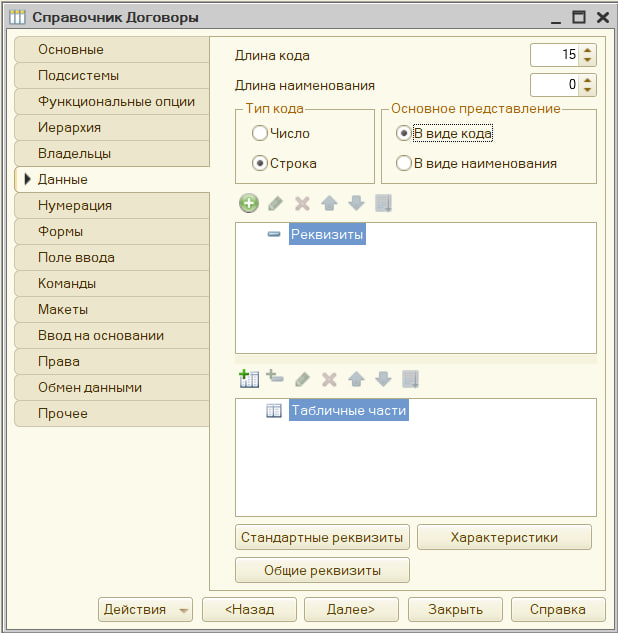Open the Поле ввода tab
The height and width of the screenshot is (633, 618).
112,258
